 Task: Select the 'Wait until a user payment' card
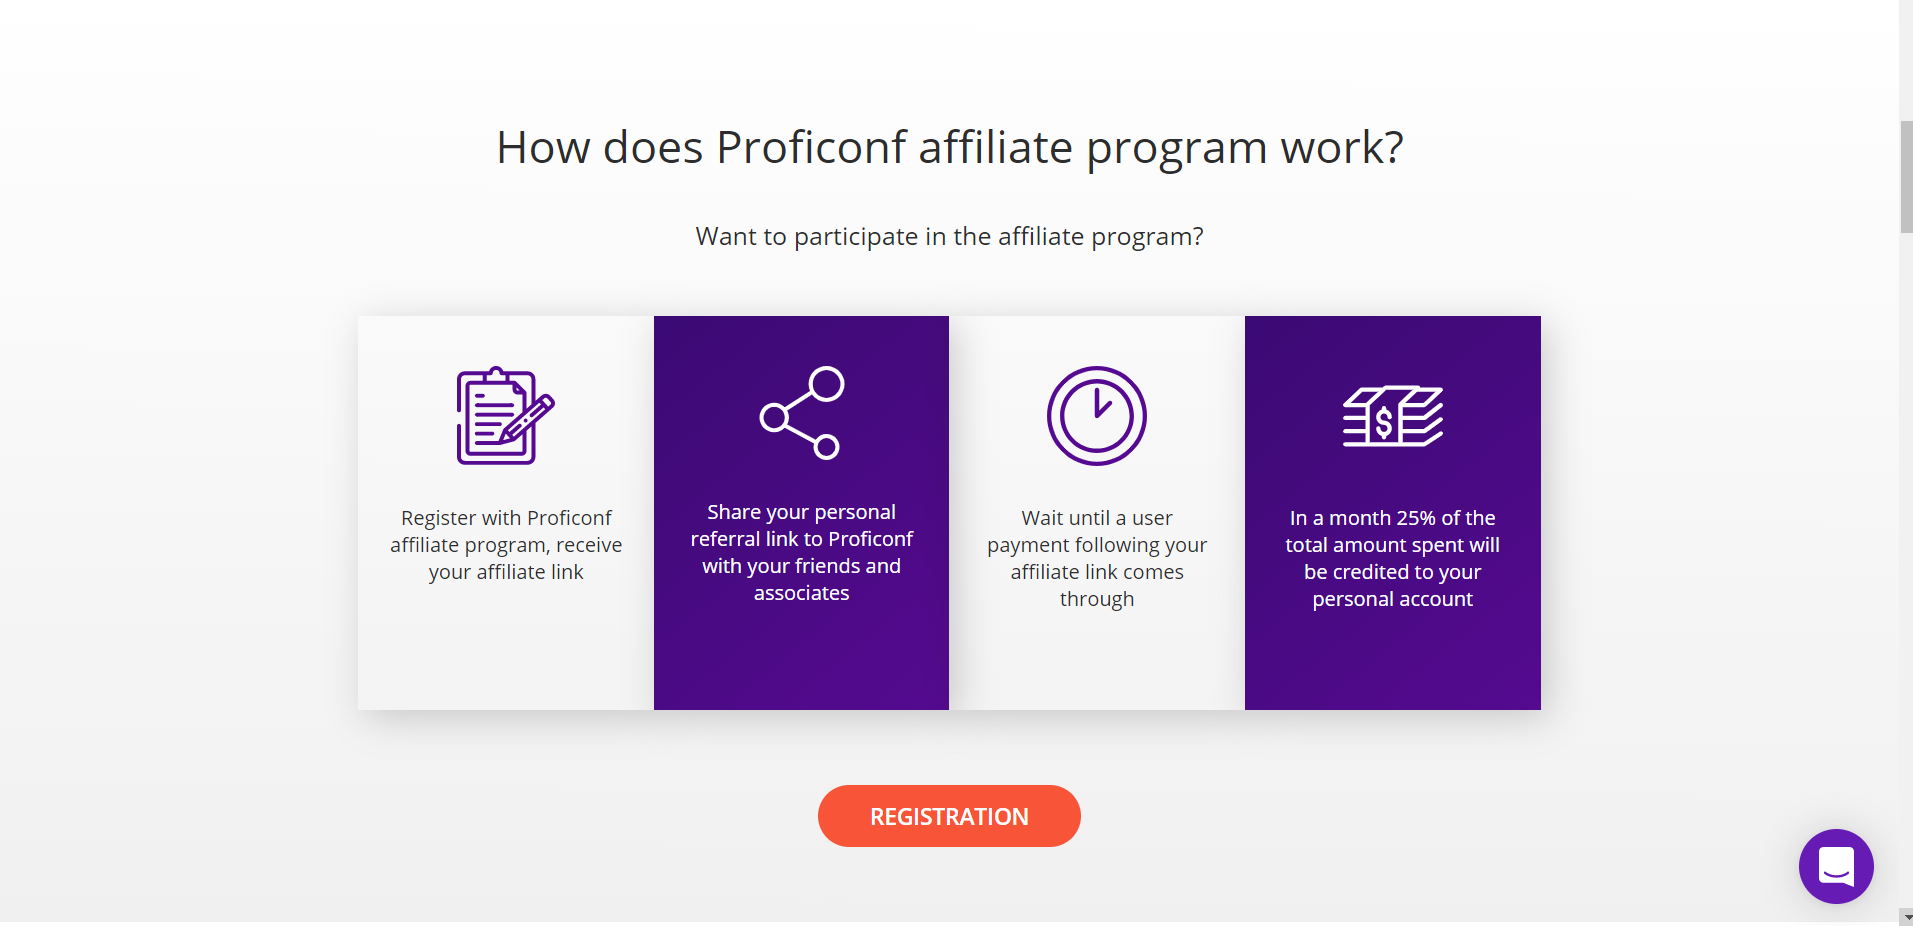click(1097, 513)
